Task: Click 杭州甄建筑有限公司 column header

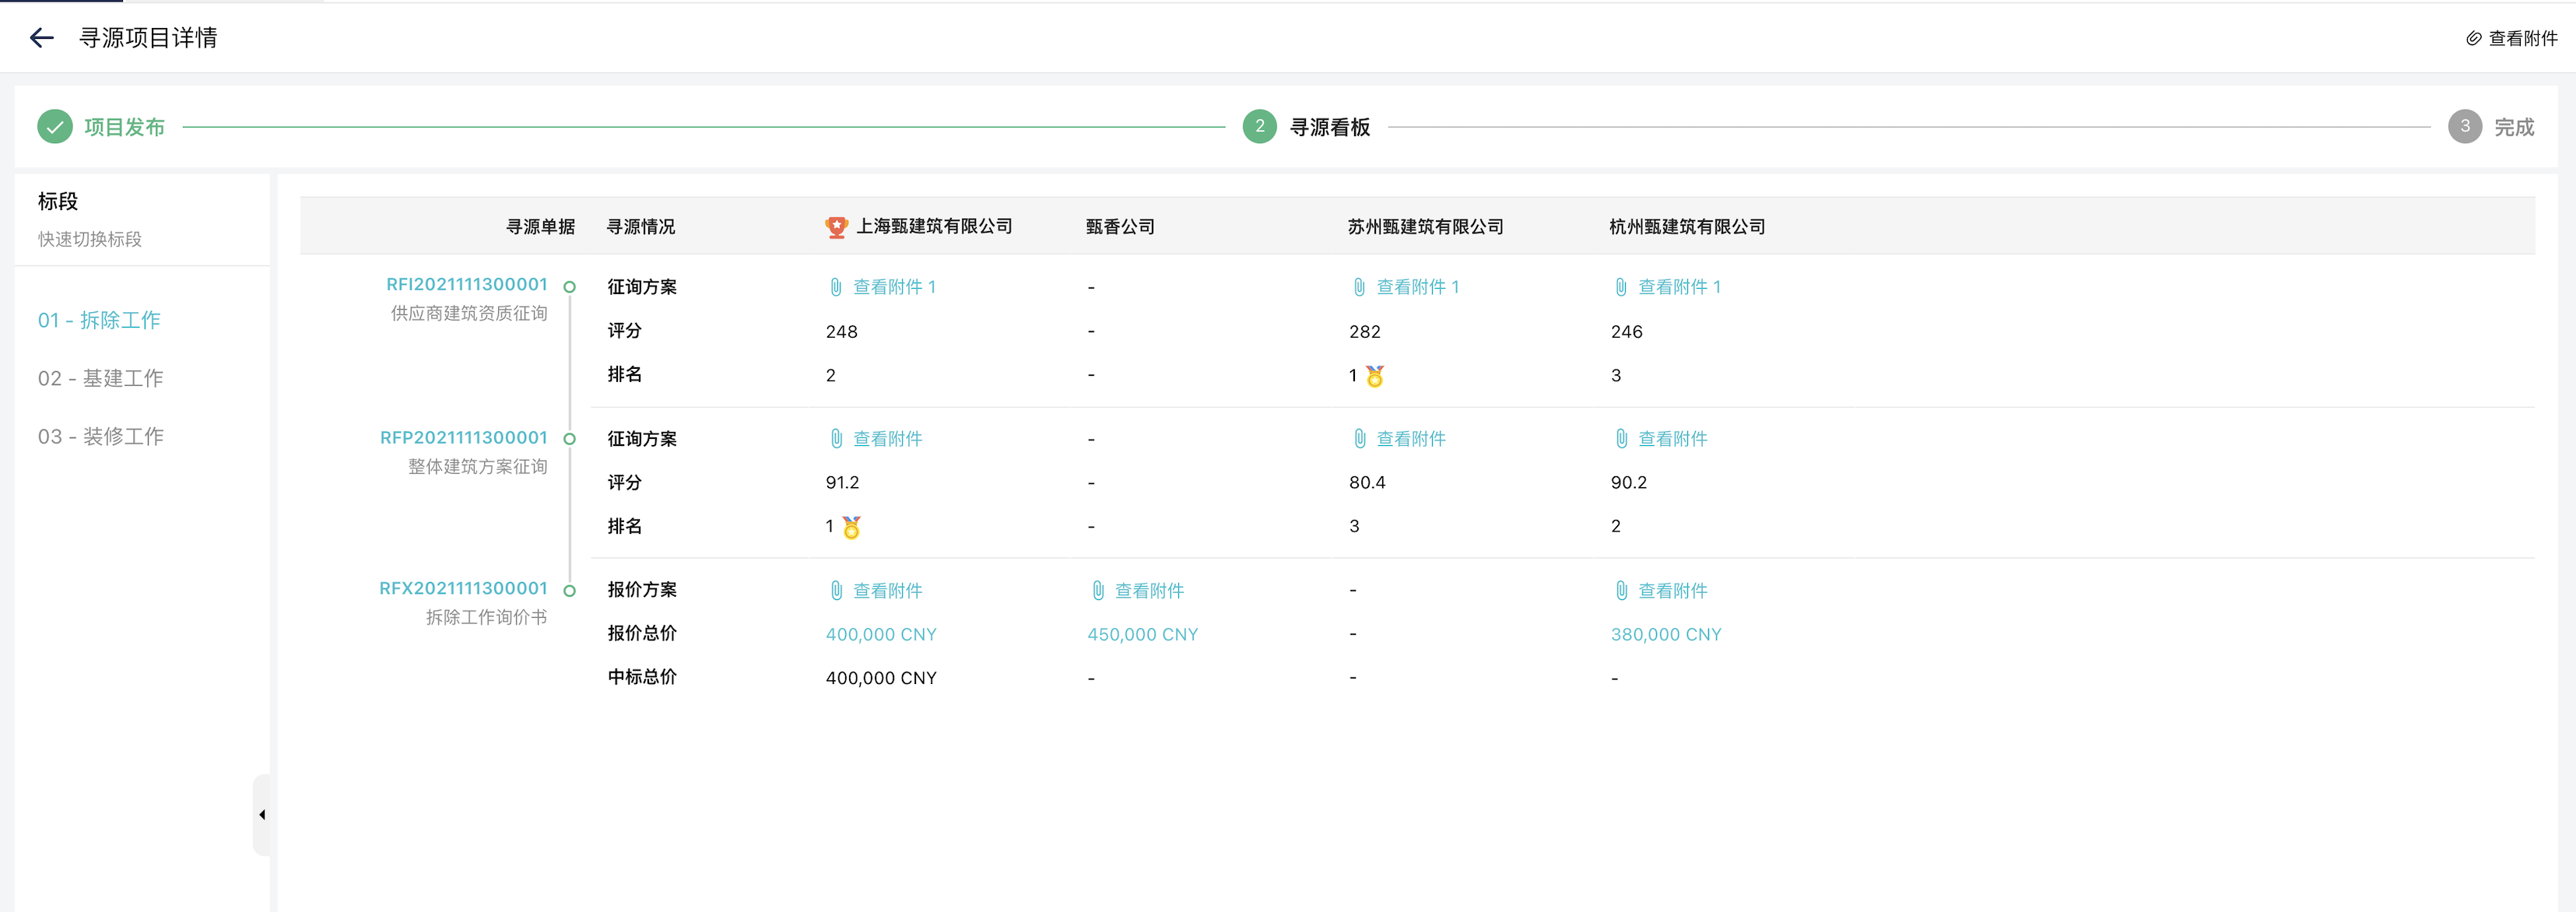Action: [x=1687, y=227]
